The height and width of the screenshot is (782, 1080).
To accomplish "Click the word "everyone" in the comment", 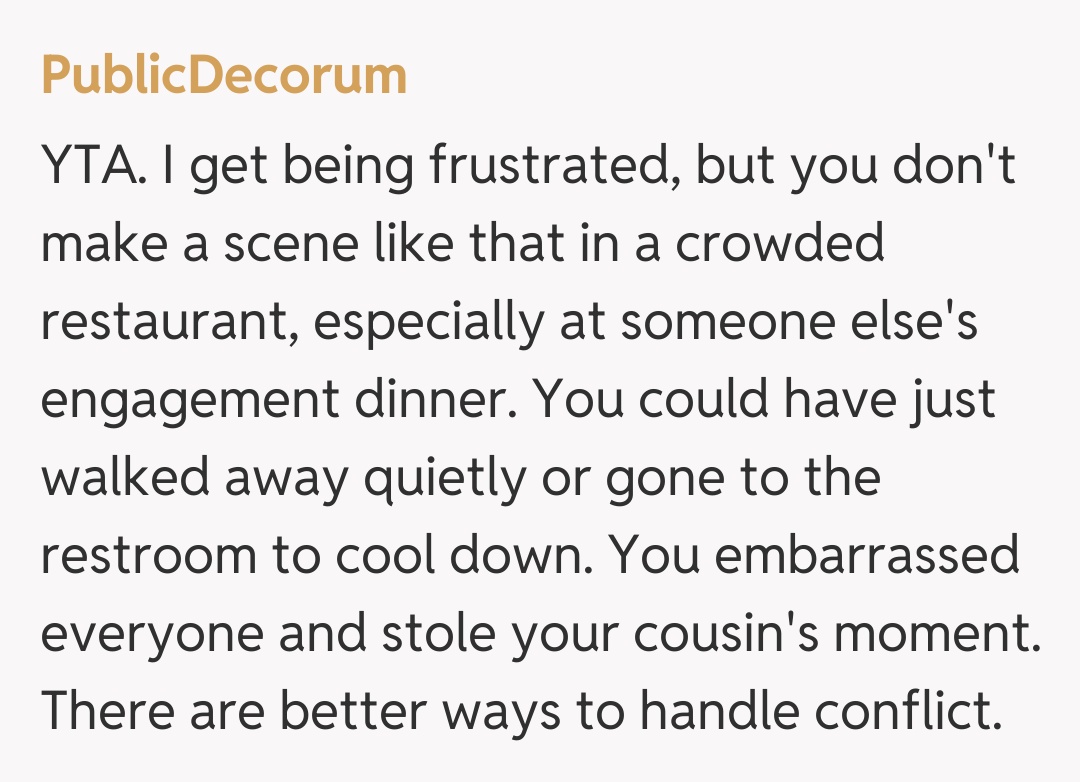I will coord(151,634).
